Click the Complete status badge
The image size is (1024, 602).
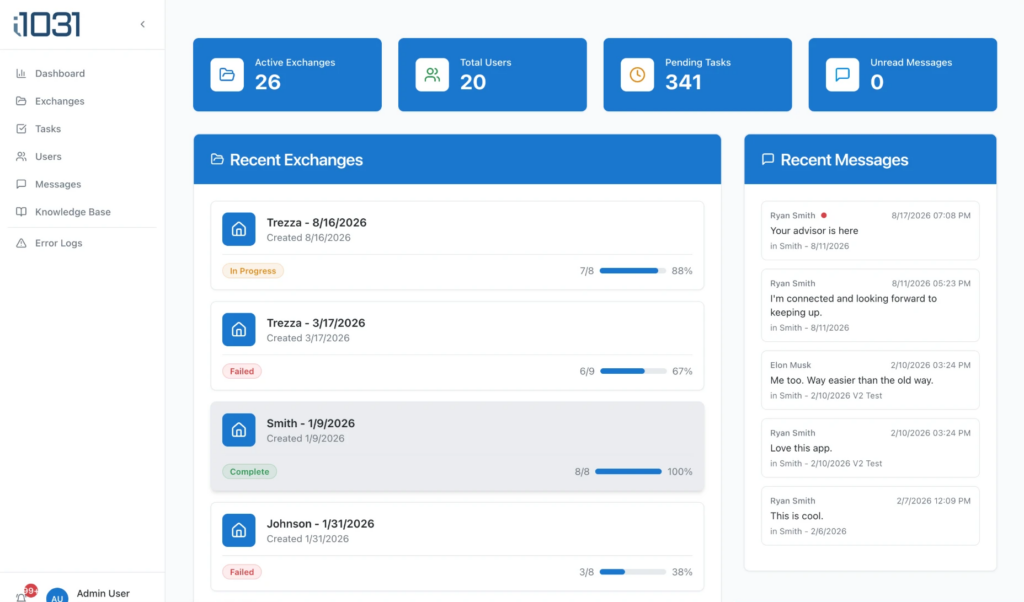point(249,472)
